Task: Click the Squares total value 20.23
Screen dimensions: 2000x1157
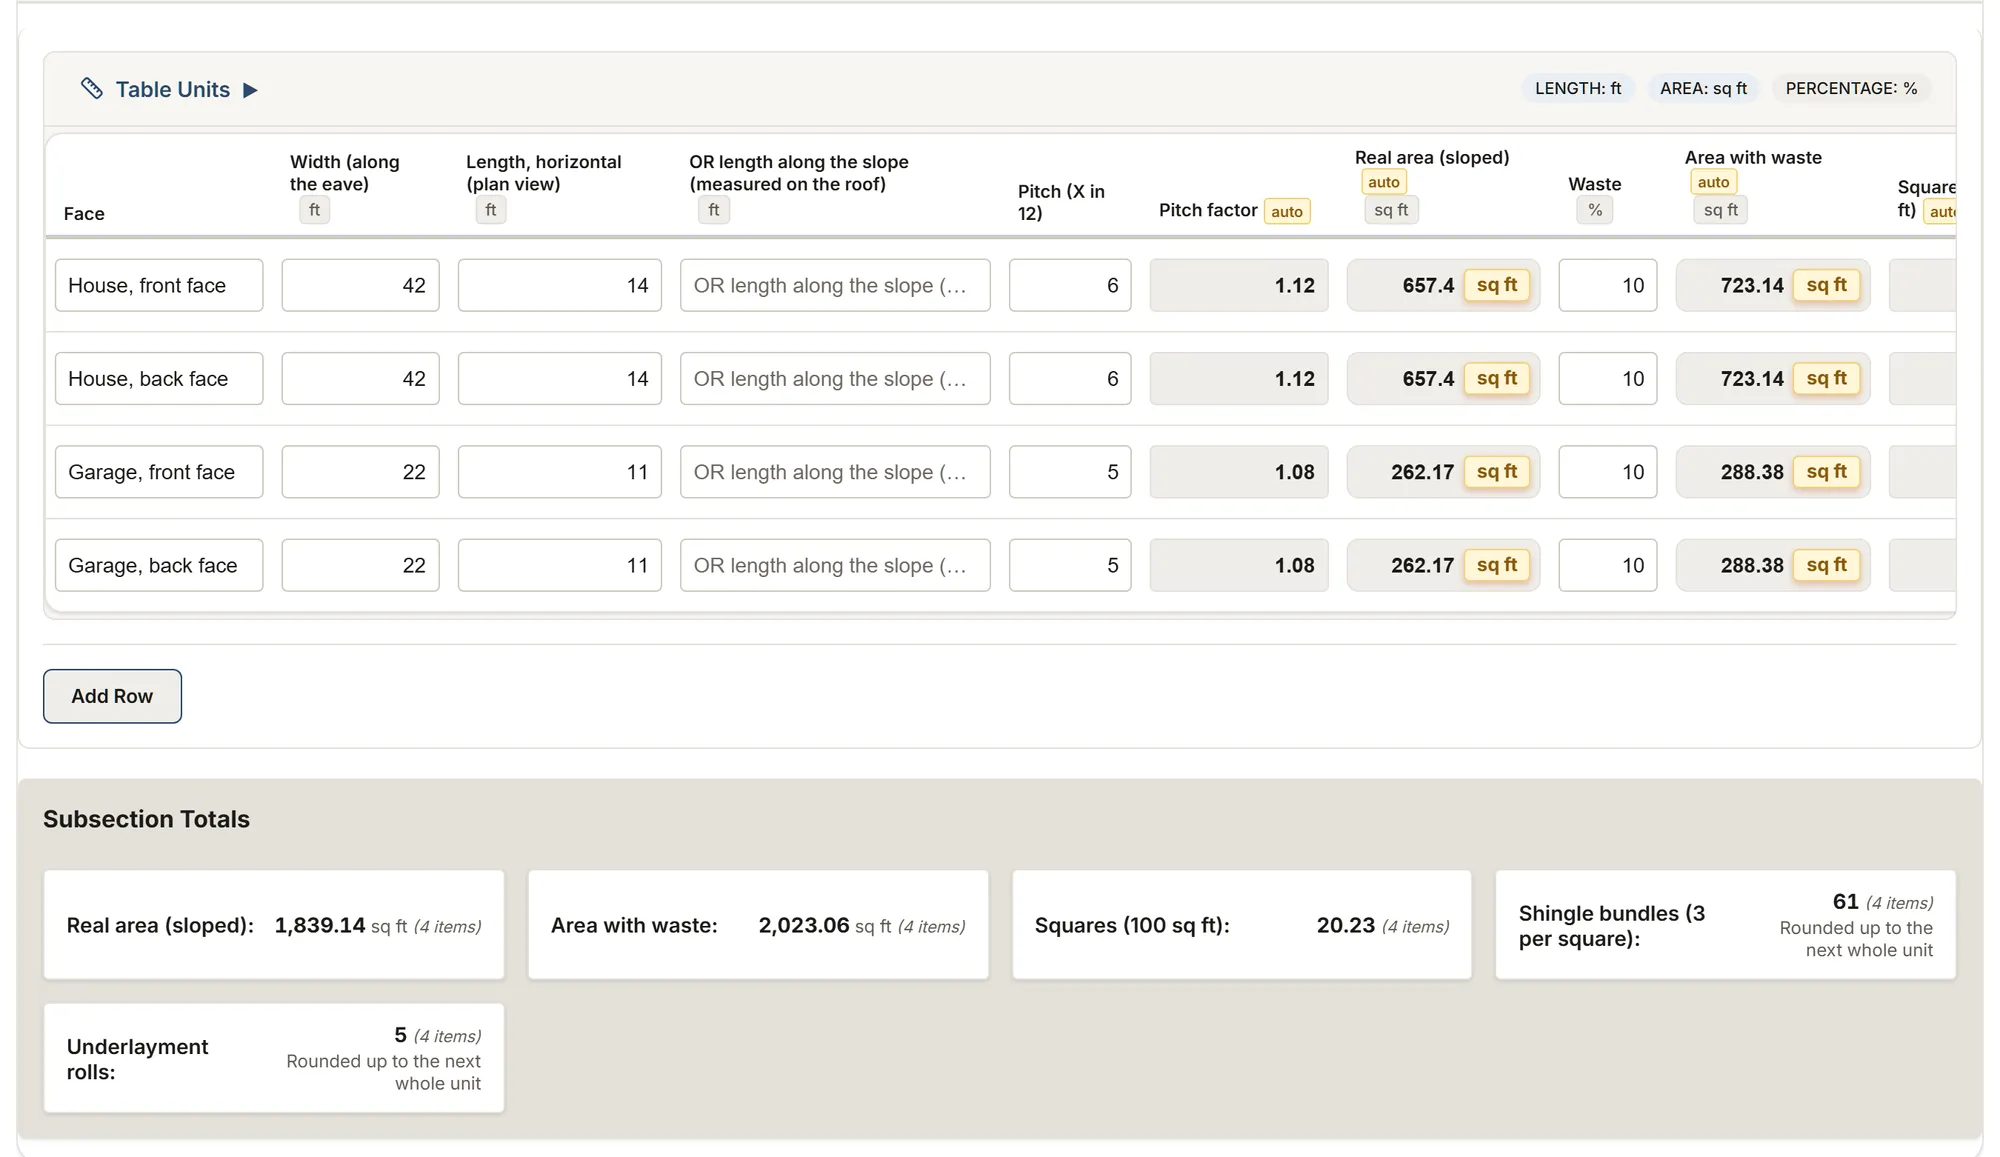Action: [1346, 925]
